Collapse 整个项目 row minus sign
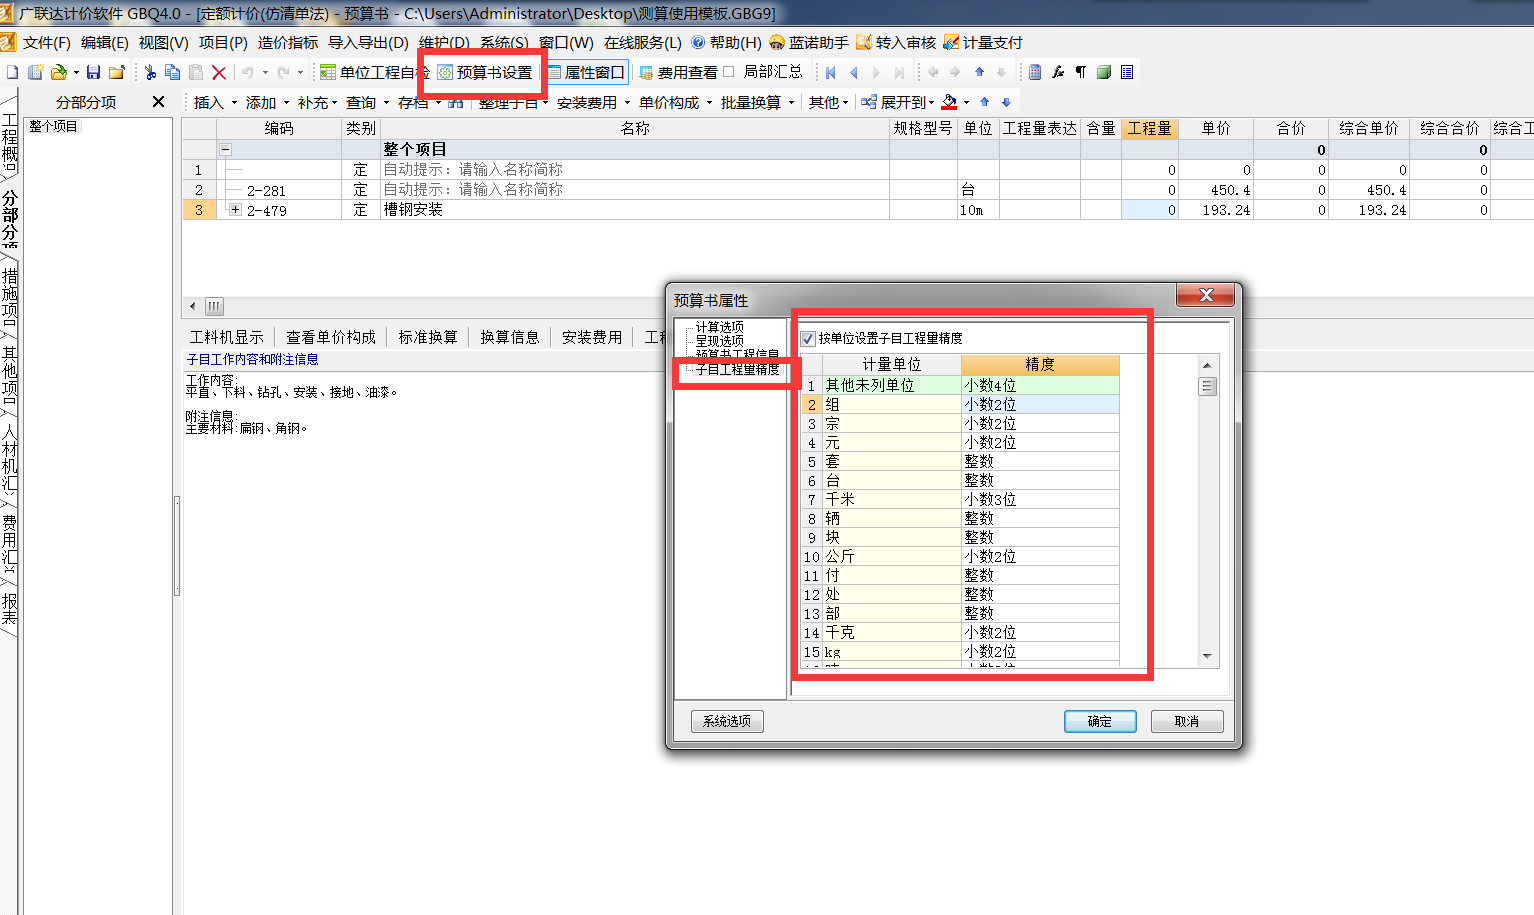Screen dimensions: 1534x915 [x=225, y=150]
